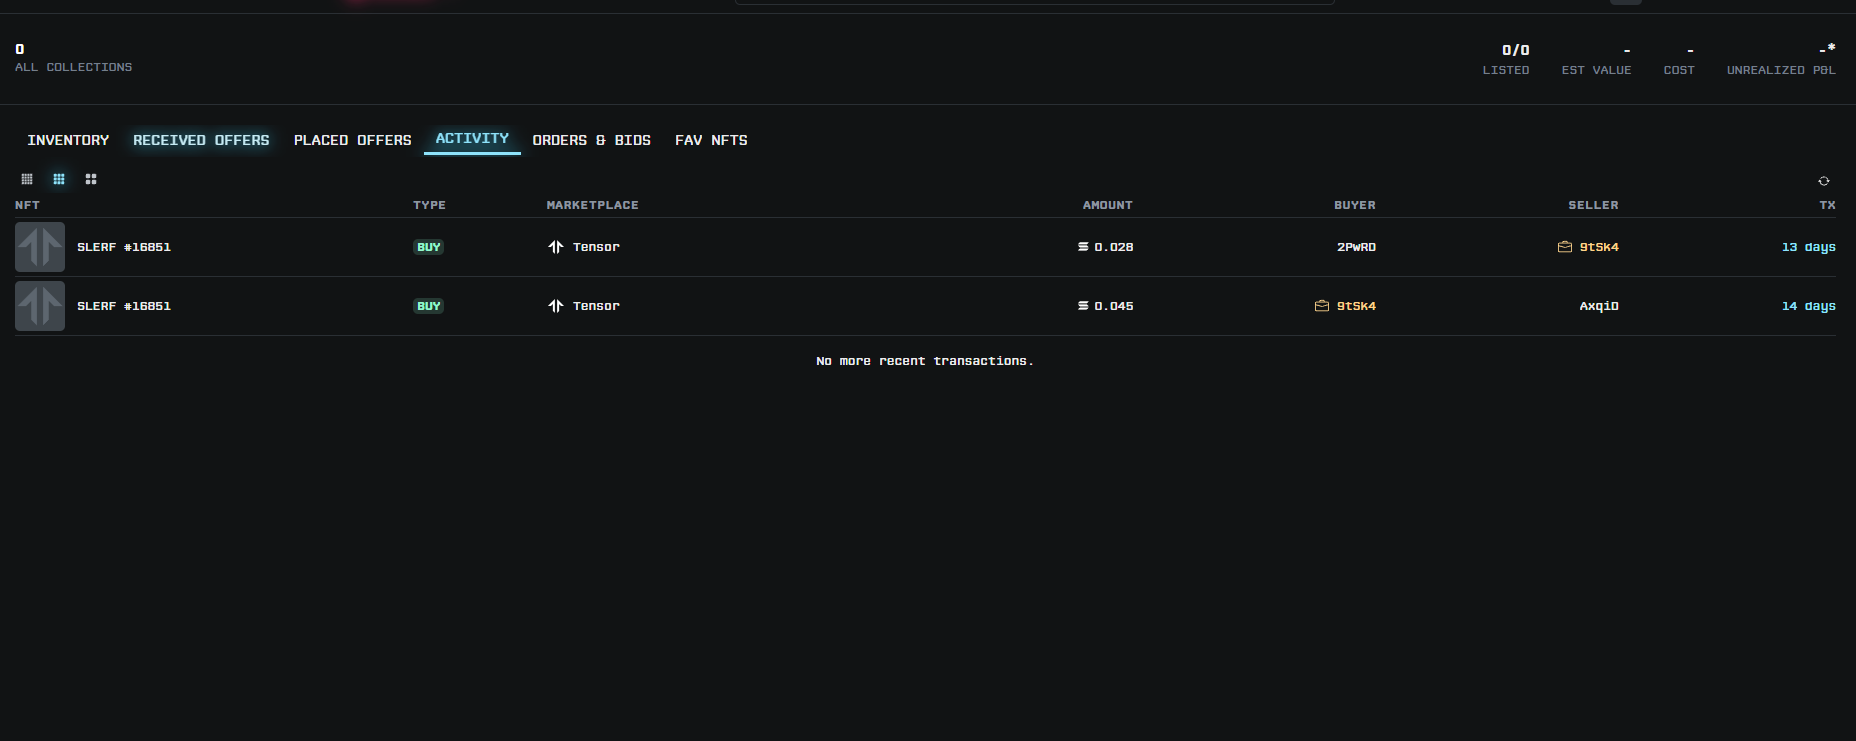The image size is (1856, 741).
Task: Select the medium grid view icon
Action: (x=59, y=179)
